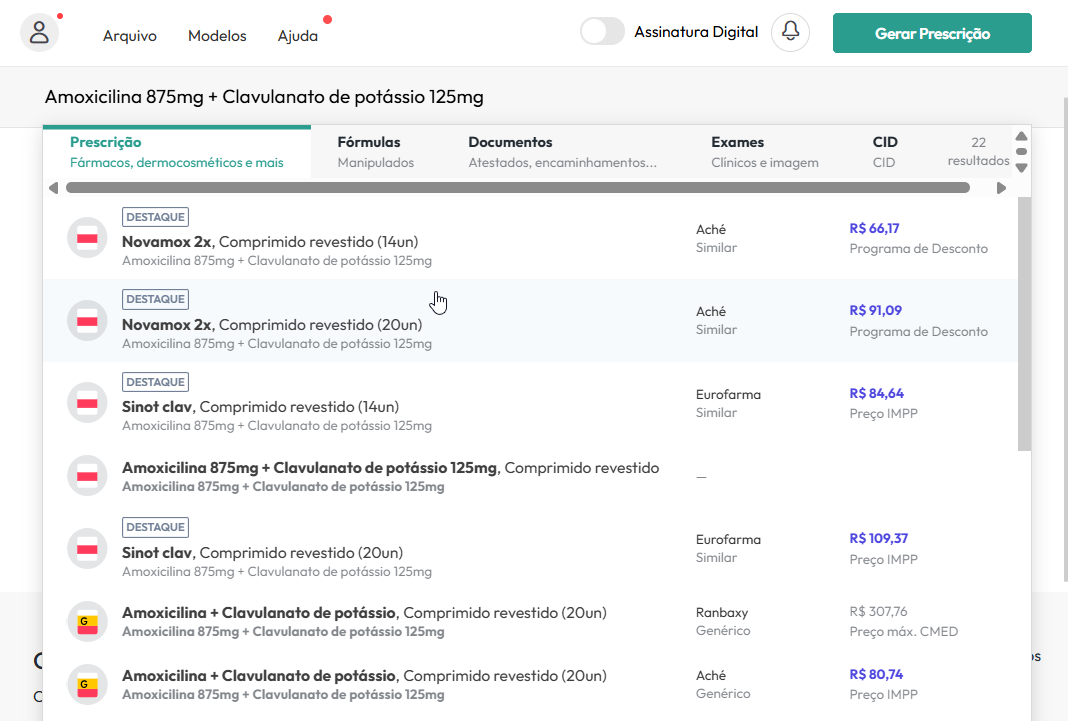Click the tabs scroll up arrow
The width and height of the screenshot is (1068, 721).
coord(1021,136)
